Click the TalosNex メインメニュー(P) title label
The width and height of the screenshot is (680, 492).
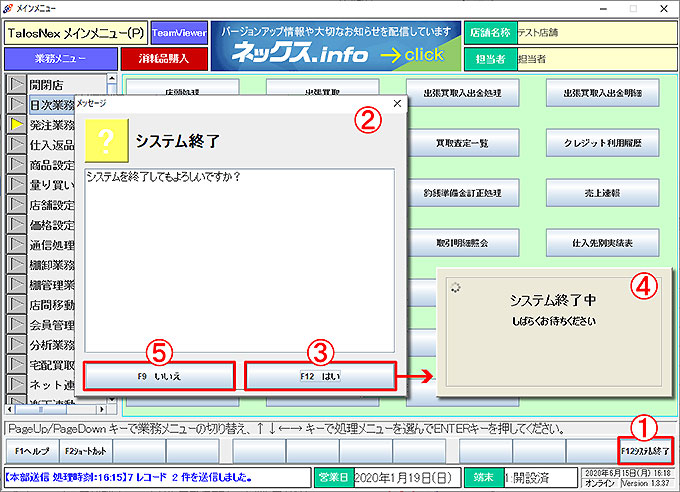click(76, 33)
